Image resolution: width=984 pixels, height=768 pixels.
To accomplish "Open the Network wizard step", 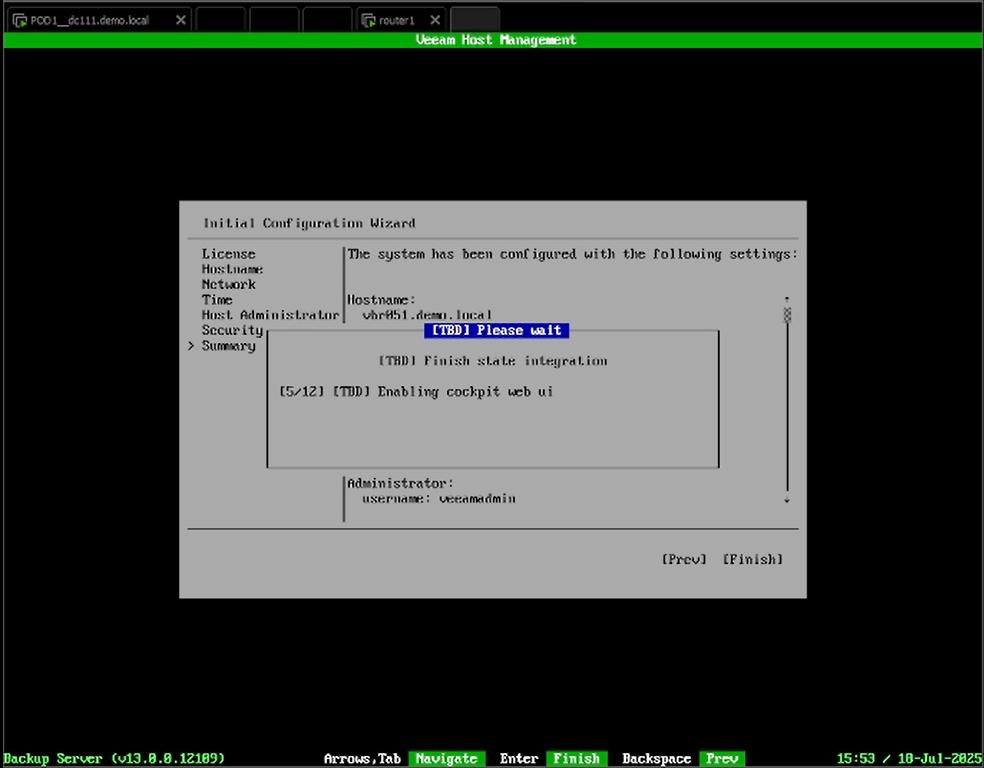I will pos(228,284).
